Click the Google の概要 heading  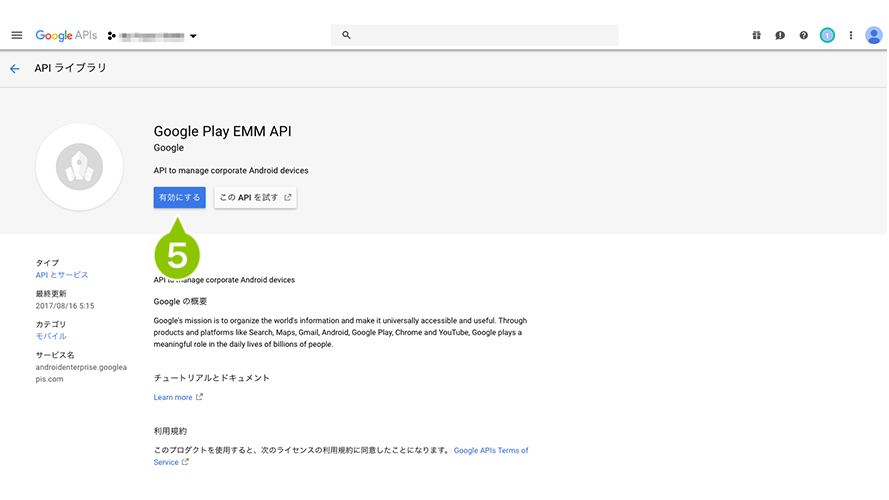pyautogui.click(x=180, y=301)
